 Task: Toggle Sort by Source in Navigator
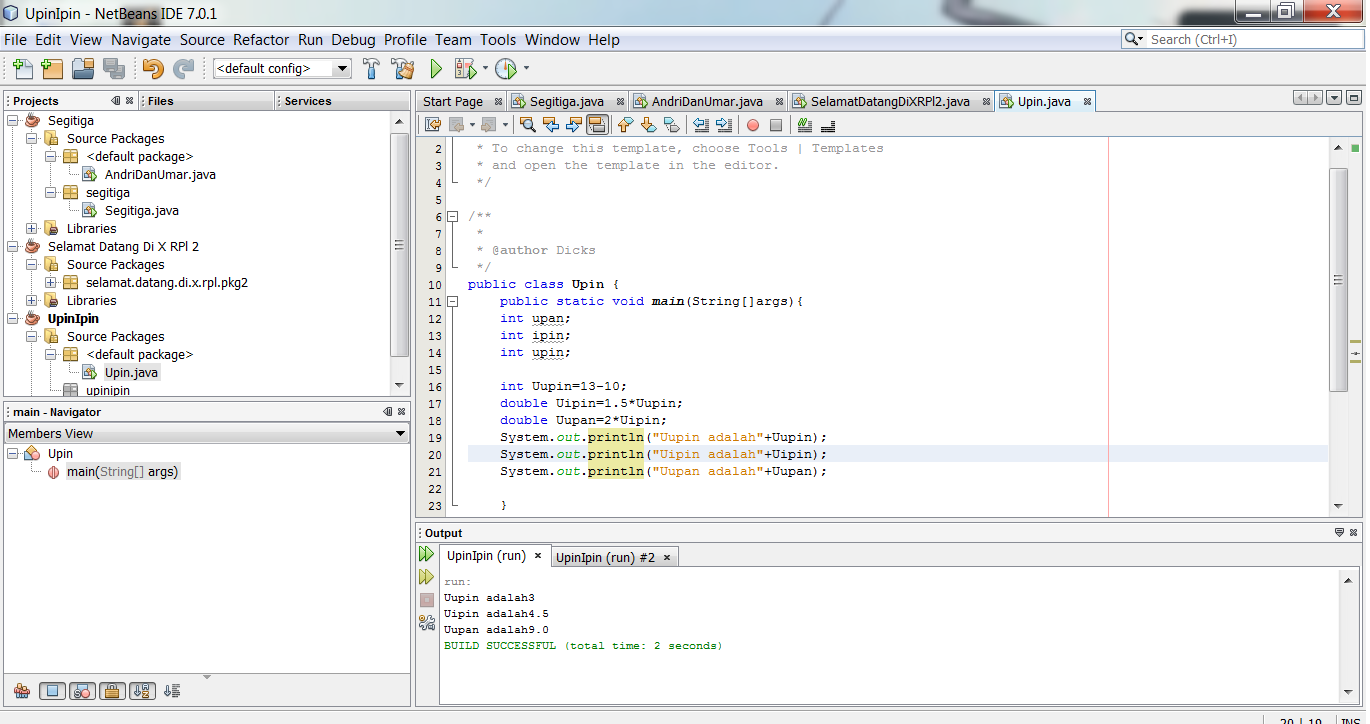172,691
